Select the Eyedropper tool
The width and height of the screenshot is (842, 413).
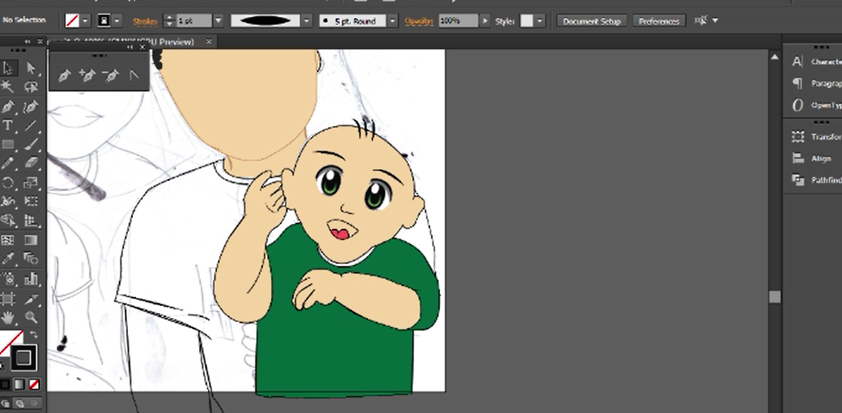coord(8,259)
